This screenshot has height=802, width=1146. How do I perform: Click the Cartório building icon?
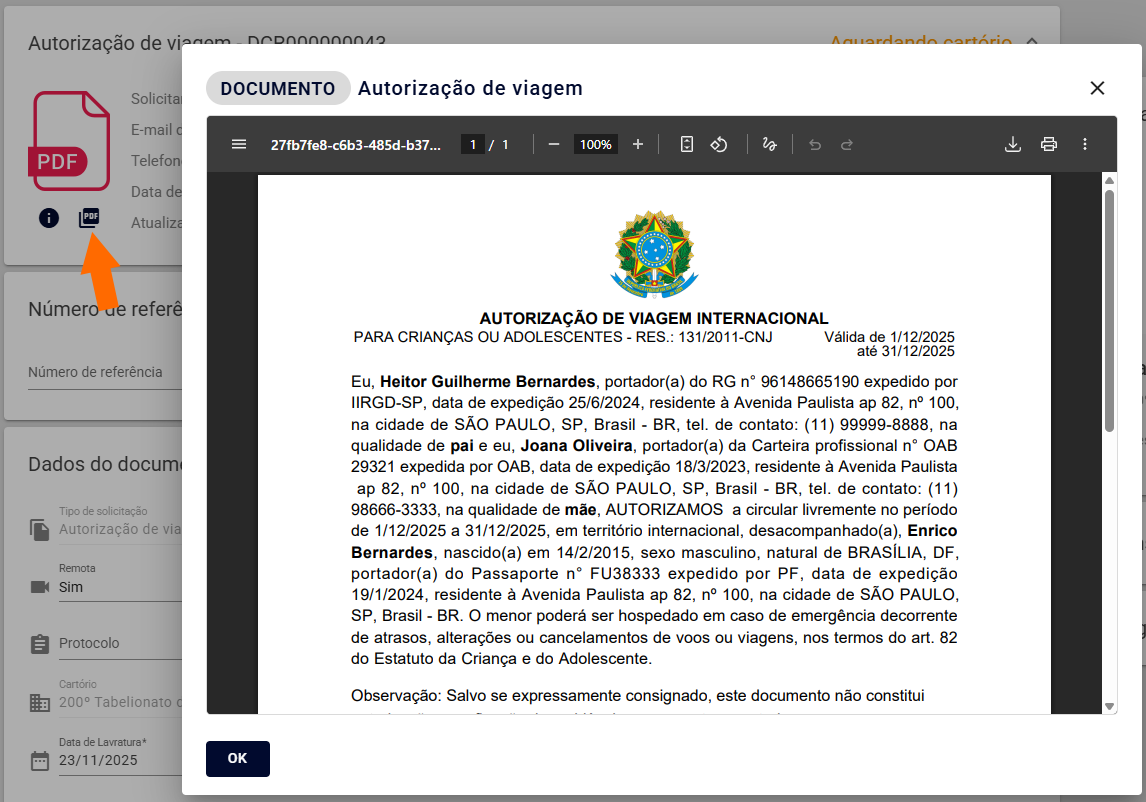tap(40, 703)
